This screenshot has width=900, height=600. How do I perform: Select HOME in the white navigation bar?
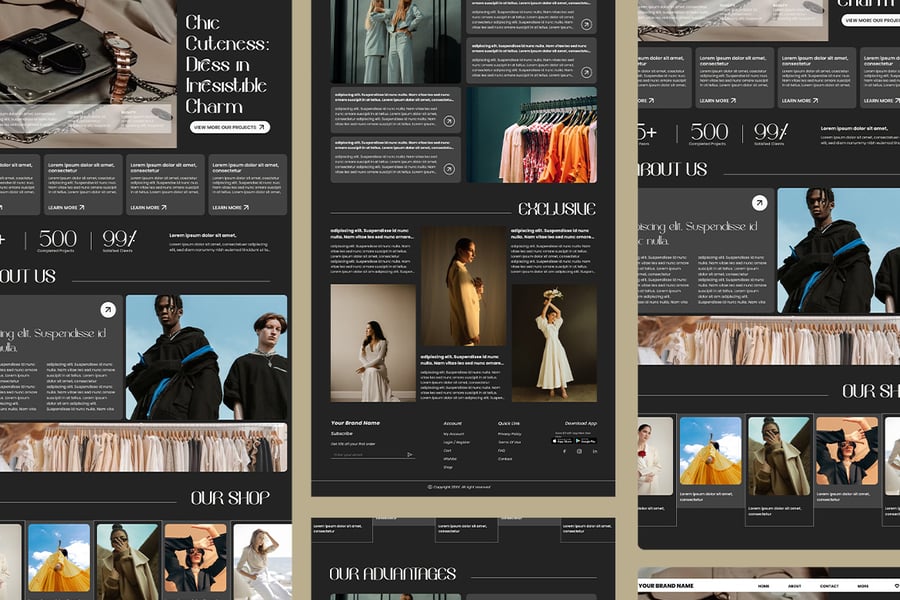tap(763, 585)
